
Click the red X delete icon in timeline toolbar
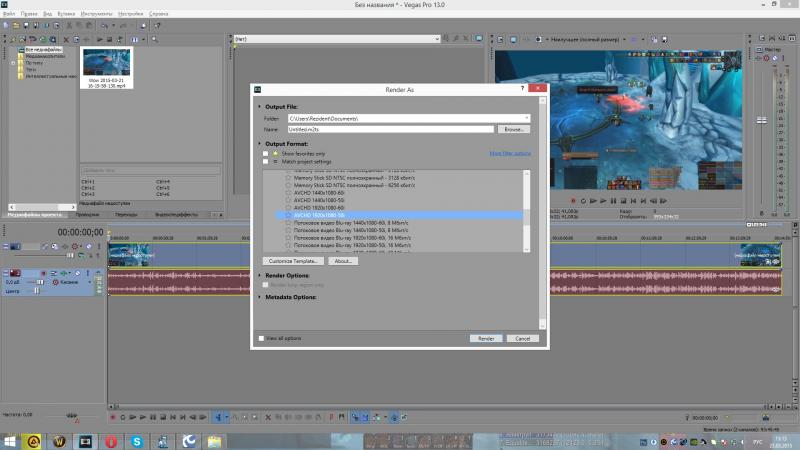tap(268, 417)
